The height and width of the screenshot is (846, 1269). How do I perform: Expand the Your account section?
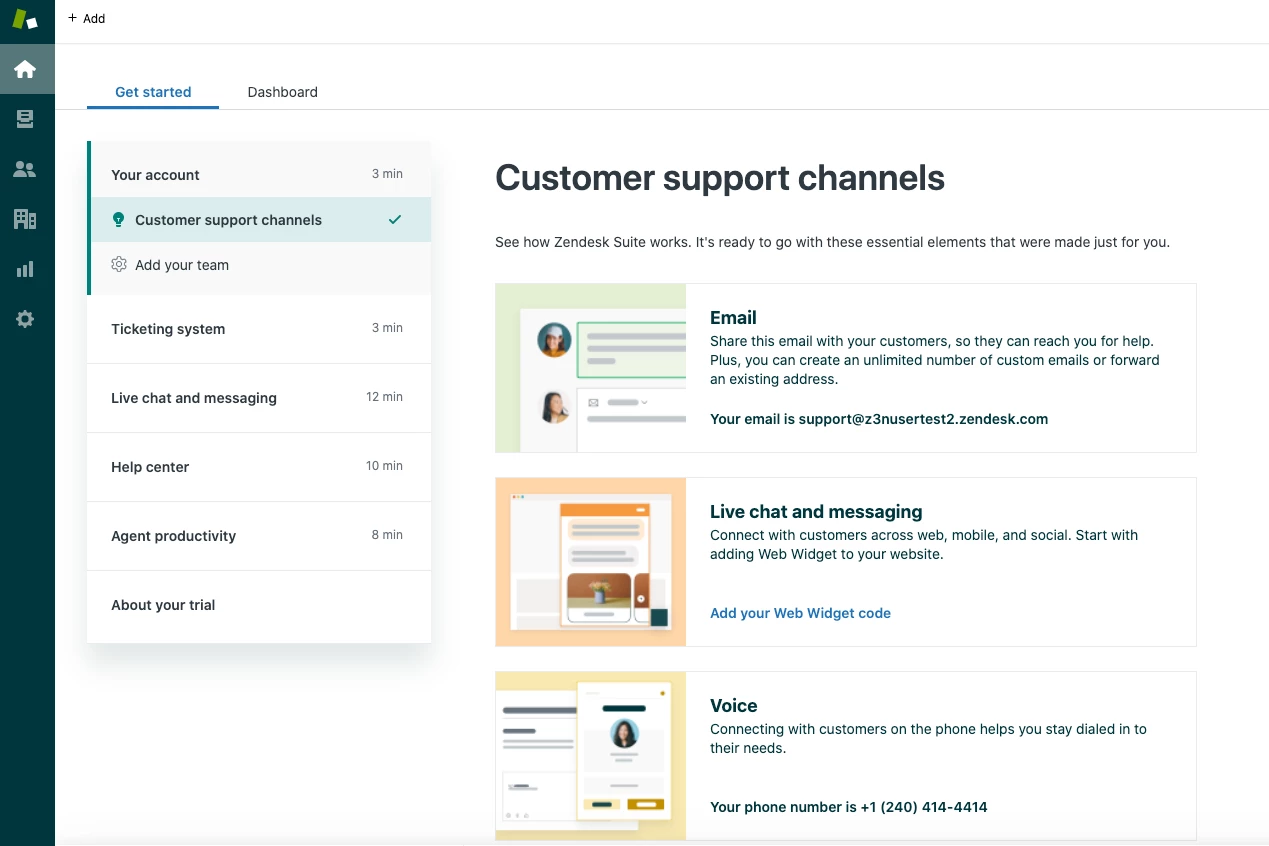click(x=261, y=174)
